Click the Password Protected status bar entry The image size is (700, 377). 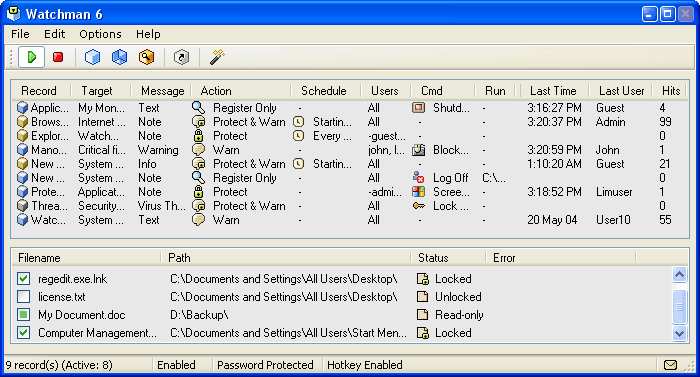265,365
